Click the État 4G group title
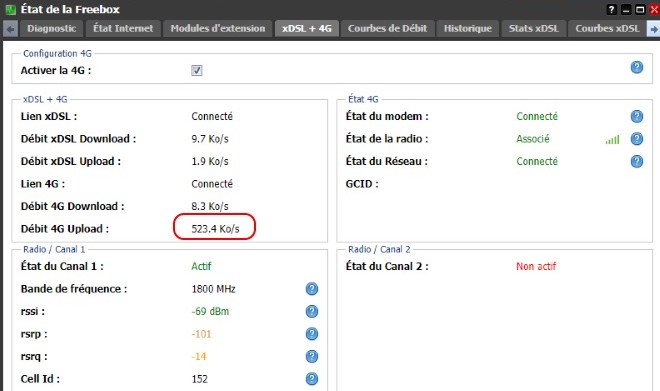The height and width of the screenshot is (391, 660). (x=363, y=99)
